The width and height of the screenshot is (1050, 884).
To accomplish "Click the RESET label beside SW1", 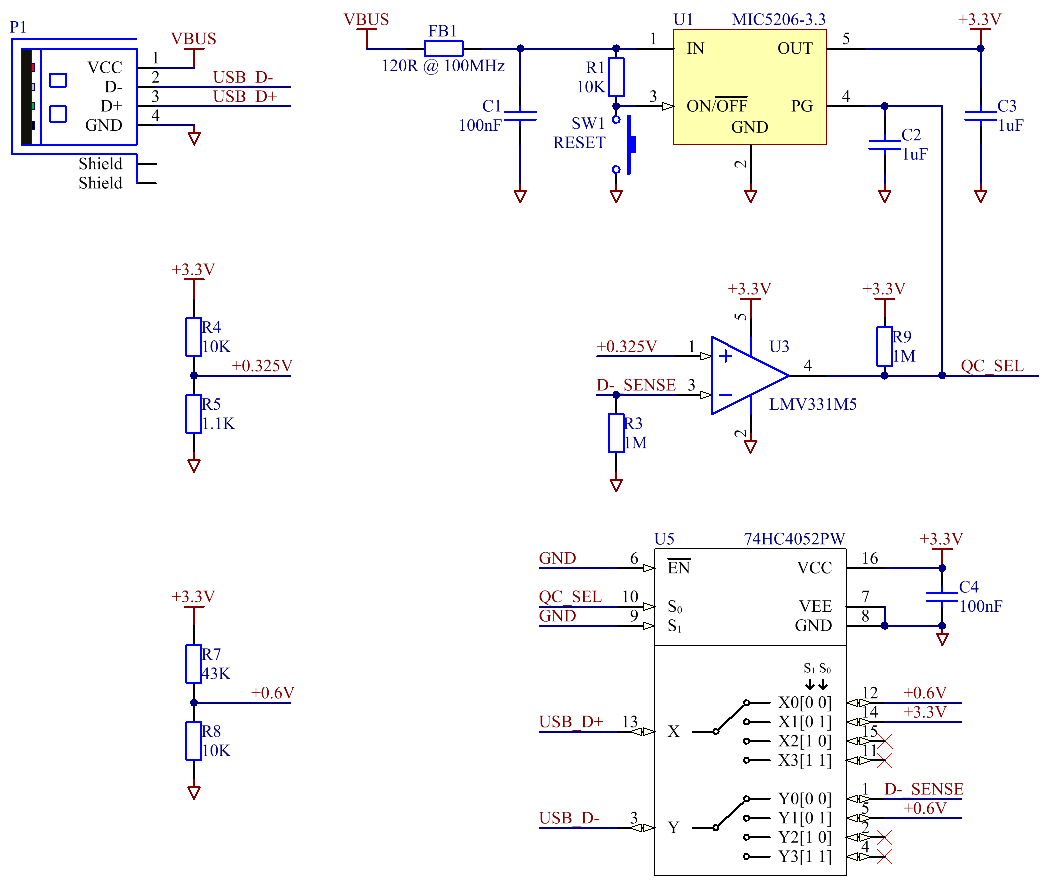I will (579, 143).
